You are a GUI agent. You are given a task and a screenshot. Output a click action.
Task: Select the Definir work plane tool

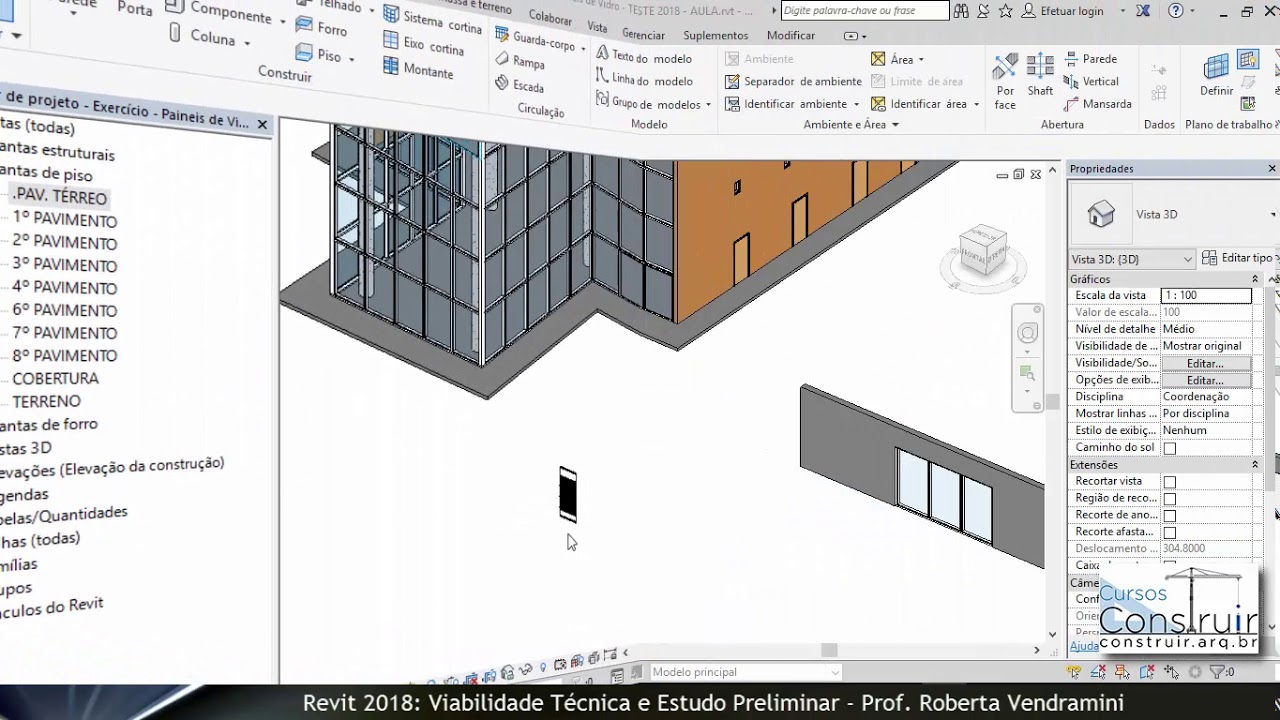1217,76
